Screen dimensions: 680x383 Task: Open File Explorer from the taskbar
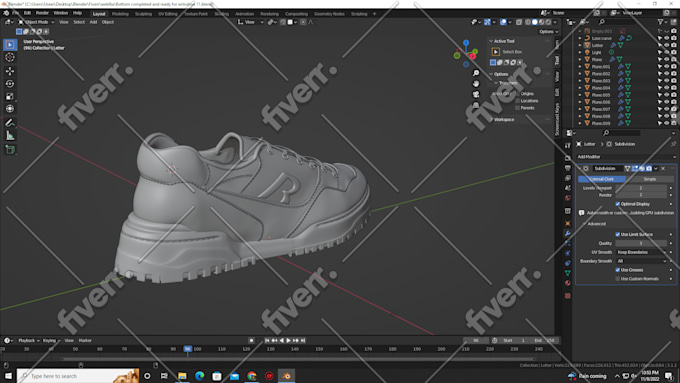[x=182, y=376]
